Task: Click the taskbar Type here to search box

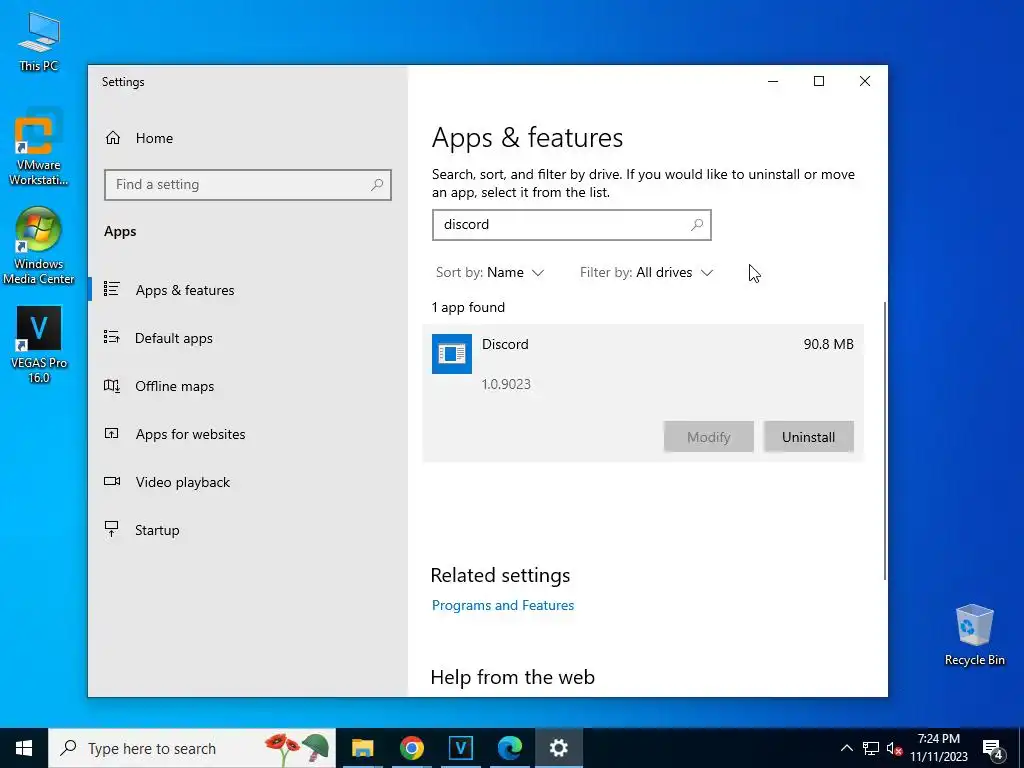Action: pos(192,748)
